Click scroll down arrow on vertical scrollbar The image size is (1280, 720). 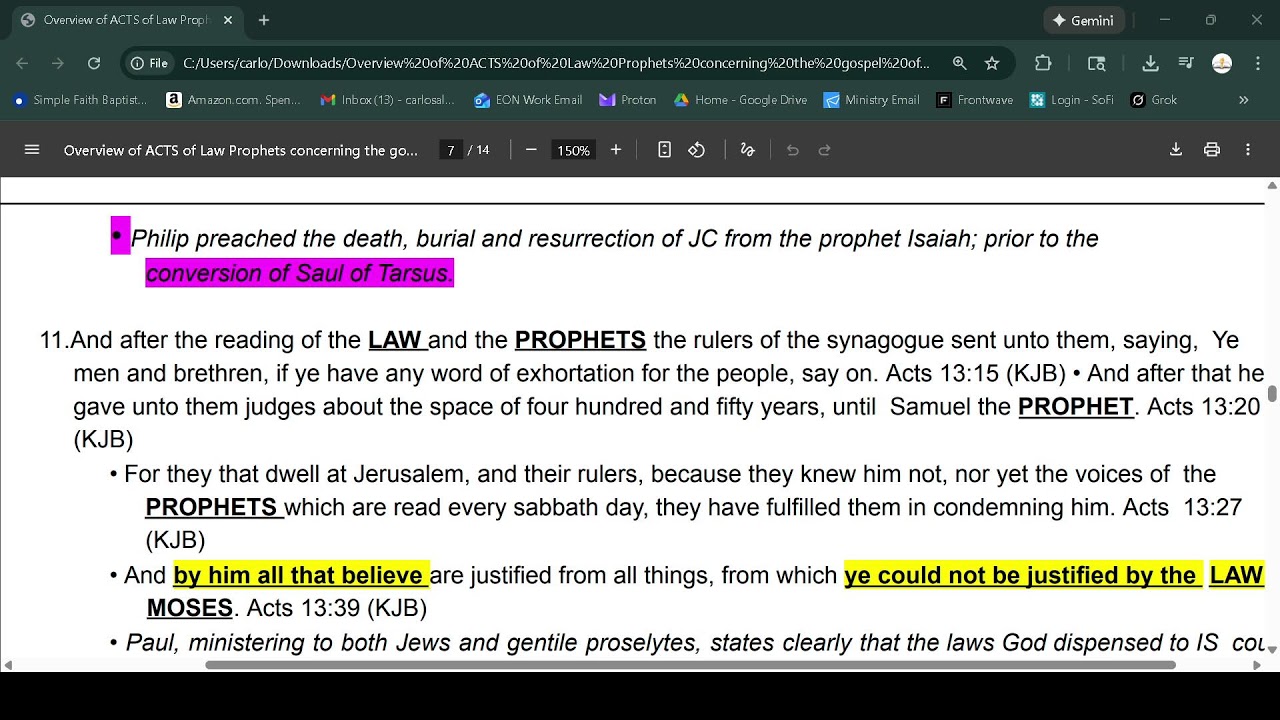tap(1272, 650)
